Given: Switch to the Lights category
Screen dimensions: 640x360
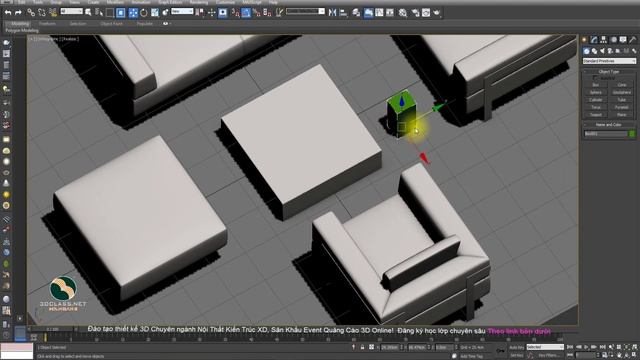Looking at the screenshot, I should [602, 51].
